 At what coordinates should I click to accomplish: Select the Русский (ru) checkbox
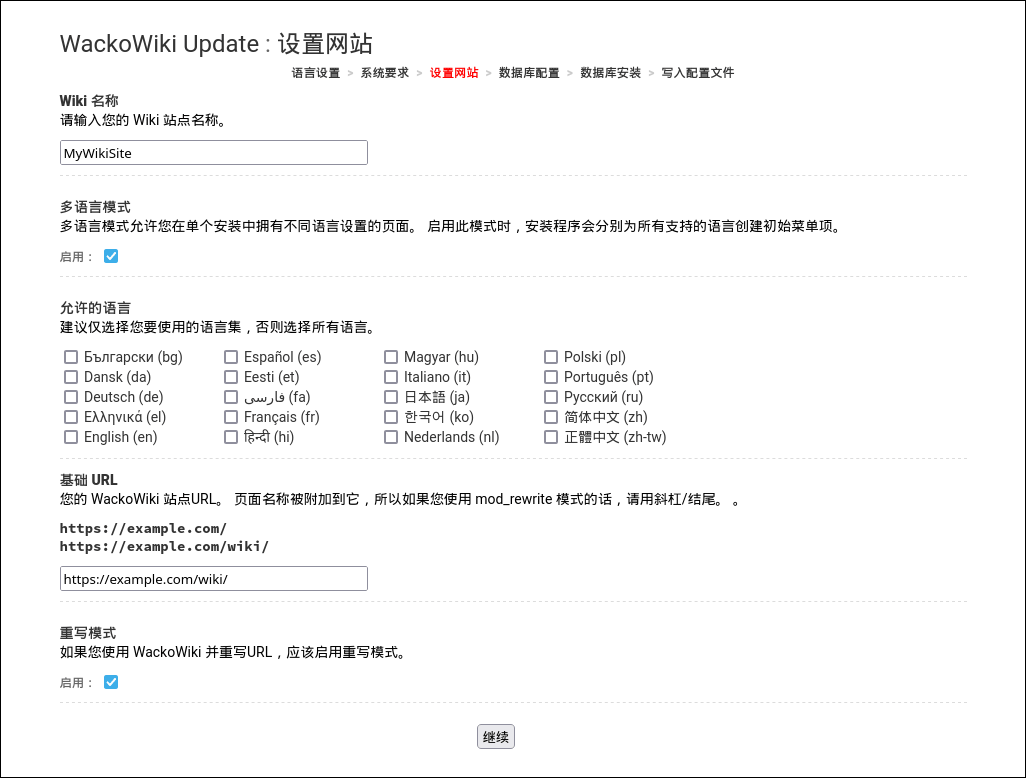point(551,397)
